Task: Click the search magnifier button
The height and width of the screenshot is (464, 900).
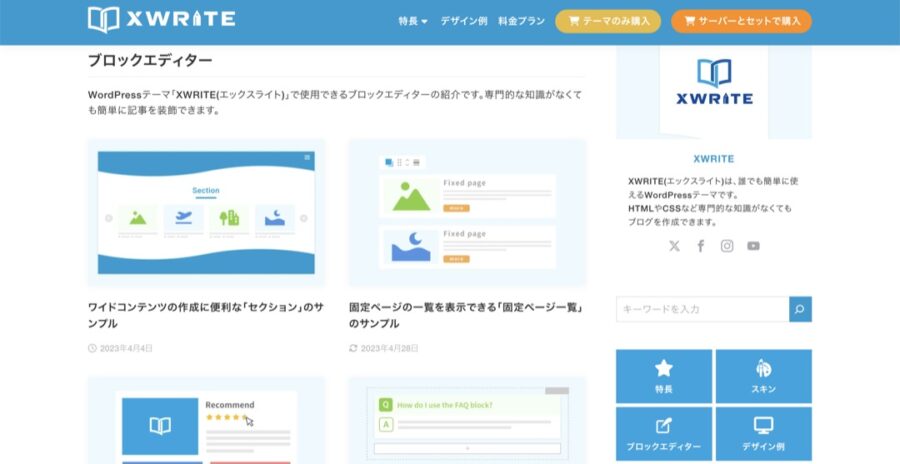Action: (800, 309)
